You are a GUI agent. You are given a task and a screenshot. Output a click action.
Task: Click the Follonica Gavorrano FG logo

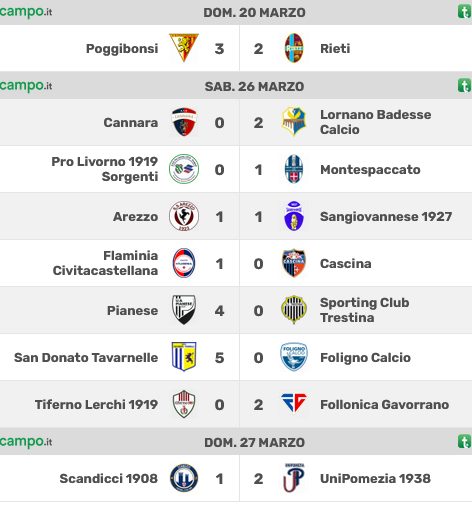pyautogui.click(x=294, y=403)
